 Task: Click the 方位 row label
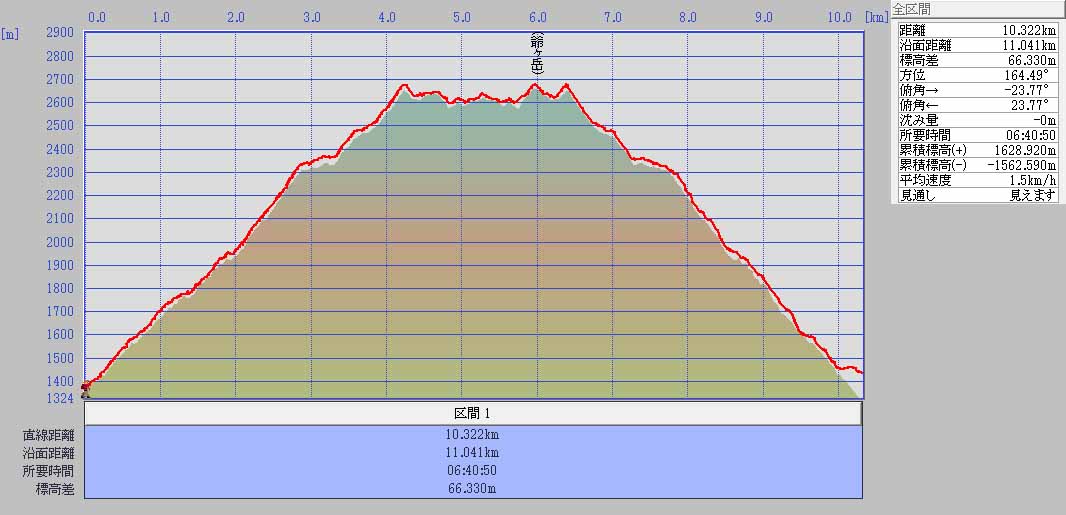pos(912,75)
